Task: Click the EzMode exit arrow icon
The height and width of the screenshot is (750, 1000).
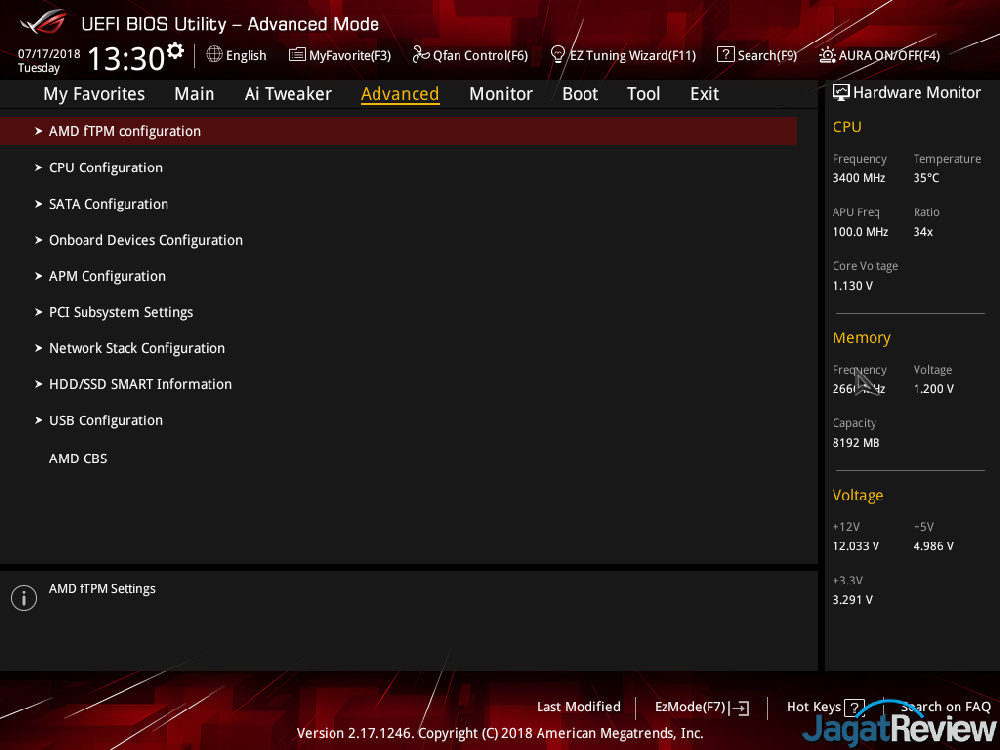Action: 740,707
